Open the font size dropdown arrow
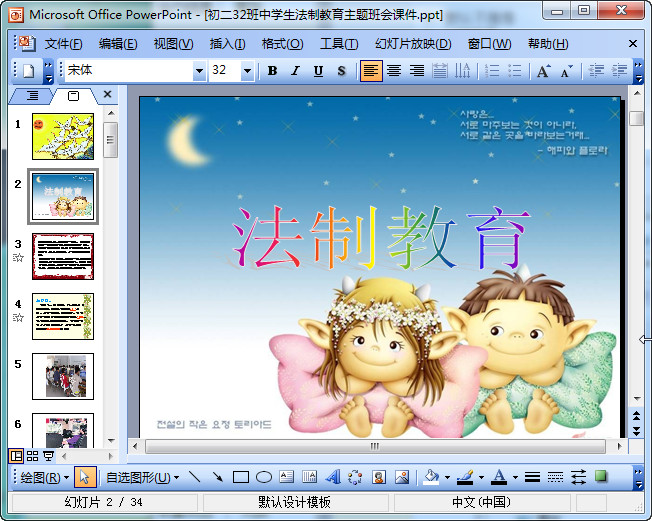This screenshot has height=521, width=652. [247, 71]
